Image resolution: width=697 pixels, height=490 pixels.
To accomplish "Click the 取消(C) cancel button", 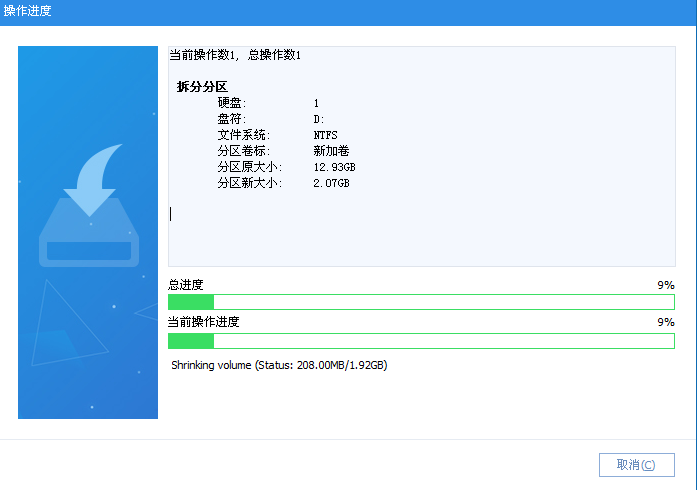I will tap(637, 465).
